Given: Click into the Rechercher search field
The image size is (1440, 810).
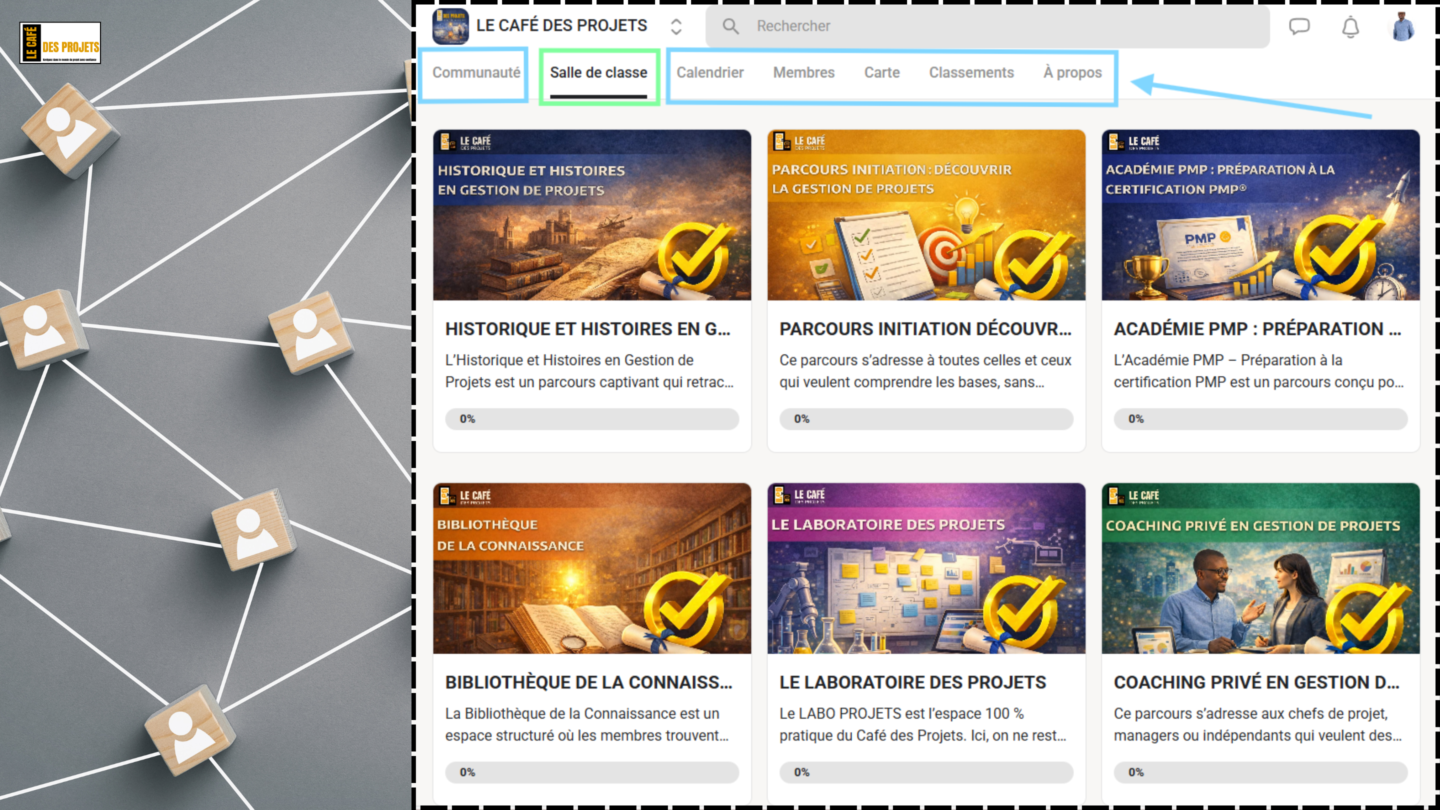Looking at the screenshot, I should point(988,26).
